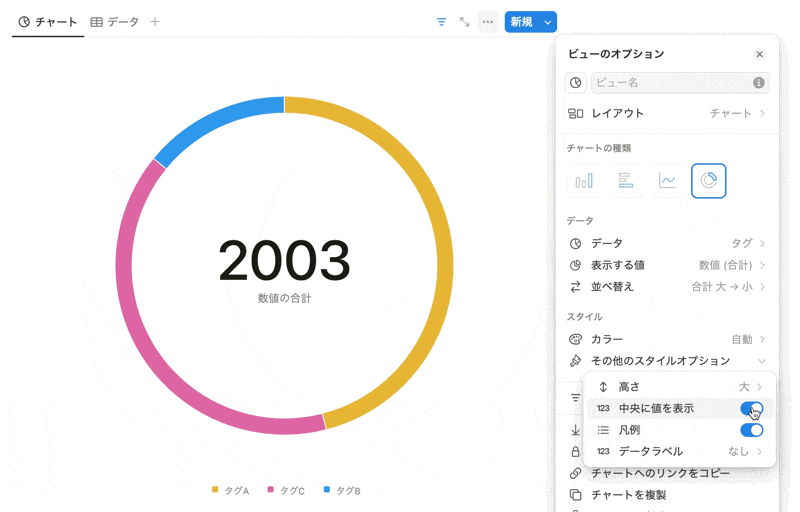Click the expand arrows icon in toolbar
Image resolution: width=800 pixels, height=512 pixels.
464,22
